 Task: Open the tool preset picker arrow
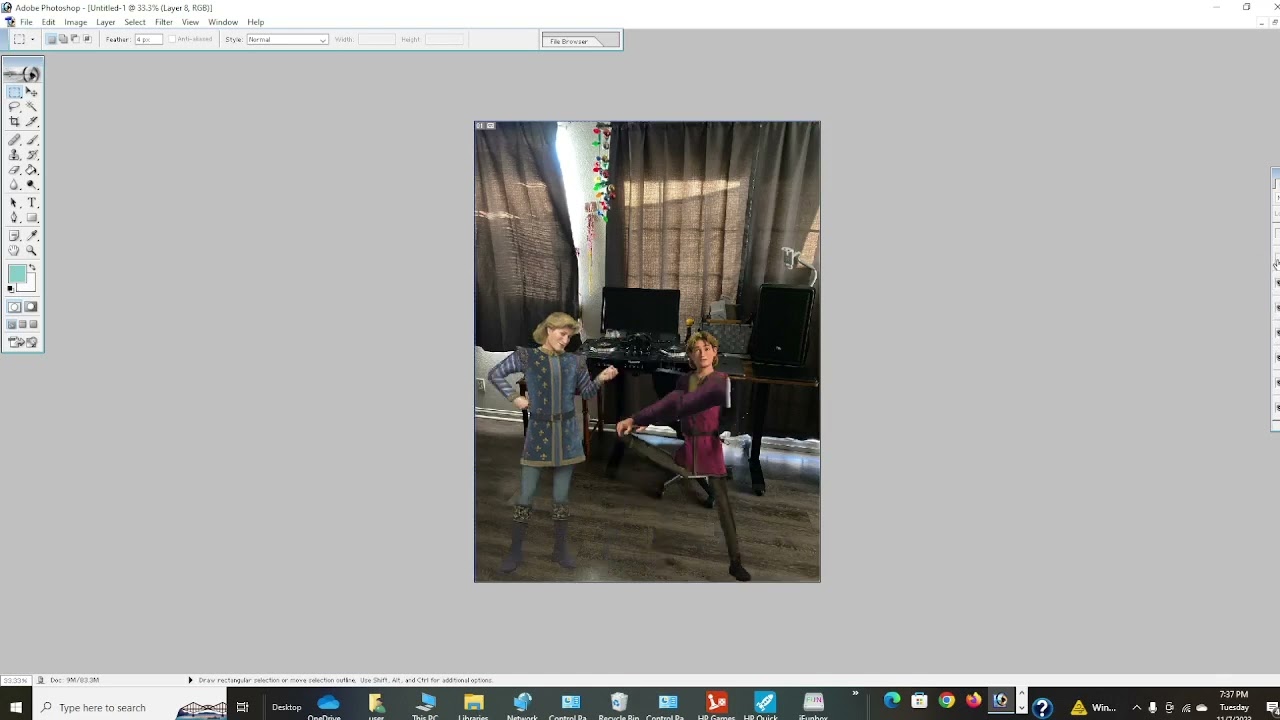point(32,39)
